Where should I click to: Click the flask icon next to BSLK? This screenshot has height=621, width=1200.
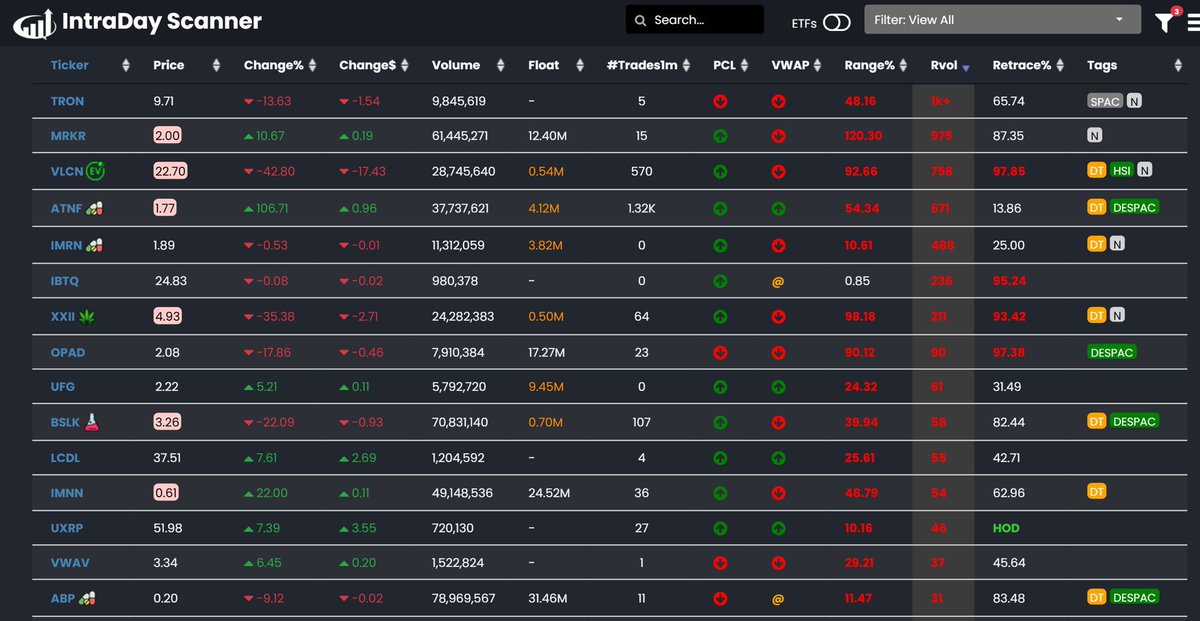(x=92, y=420)
